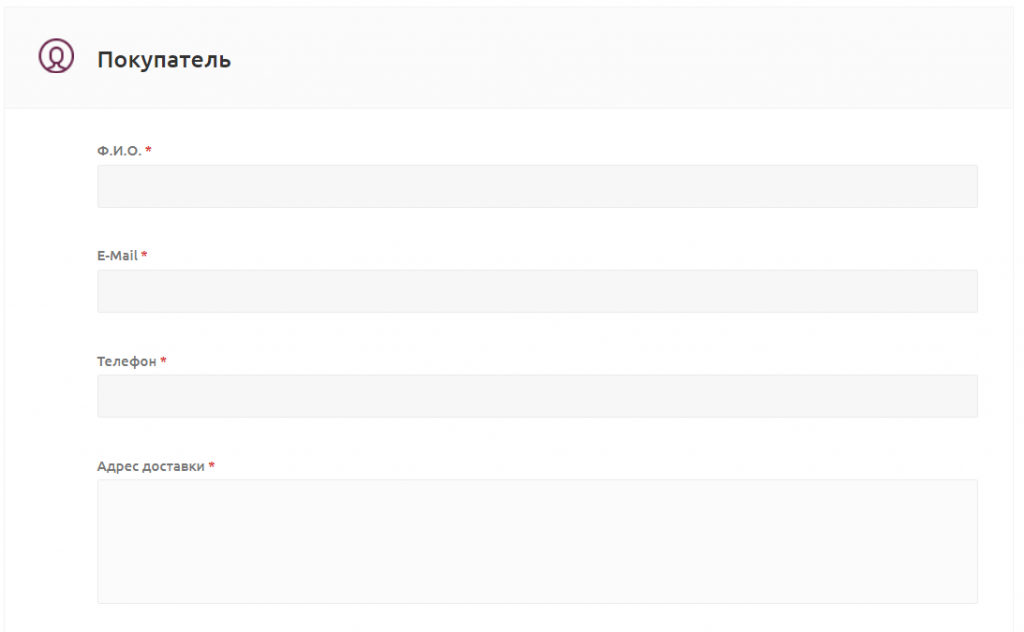The width and height of the screenshot is (1024, 632).
Task: Click the E-Mail field label
Action: click(x=117, y=255)
